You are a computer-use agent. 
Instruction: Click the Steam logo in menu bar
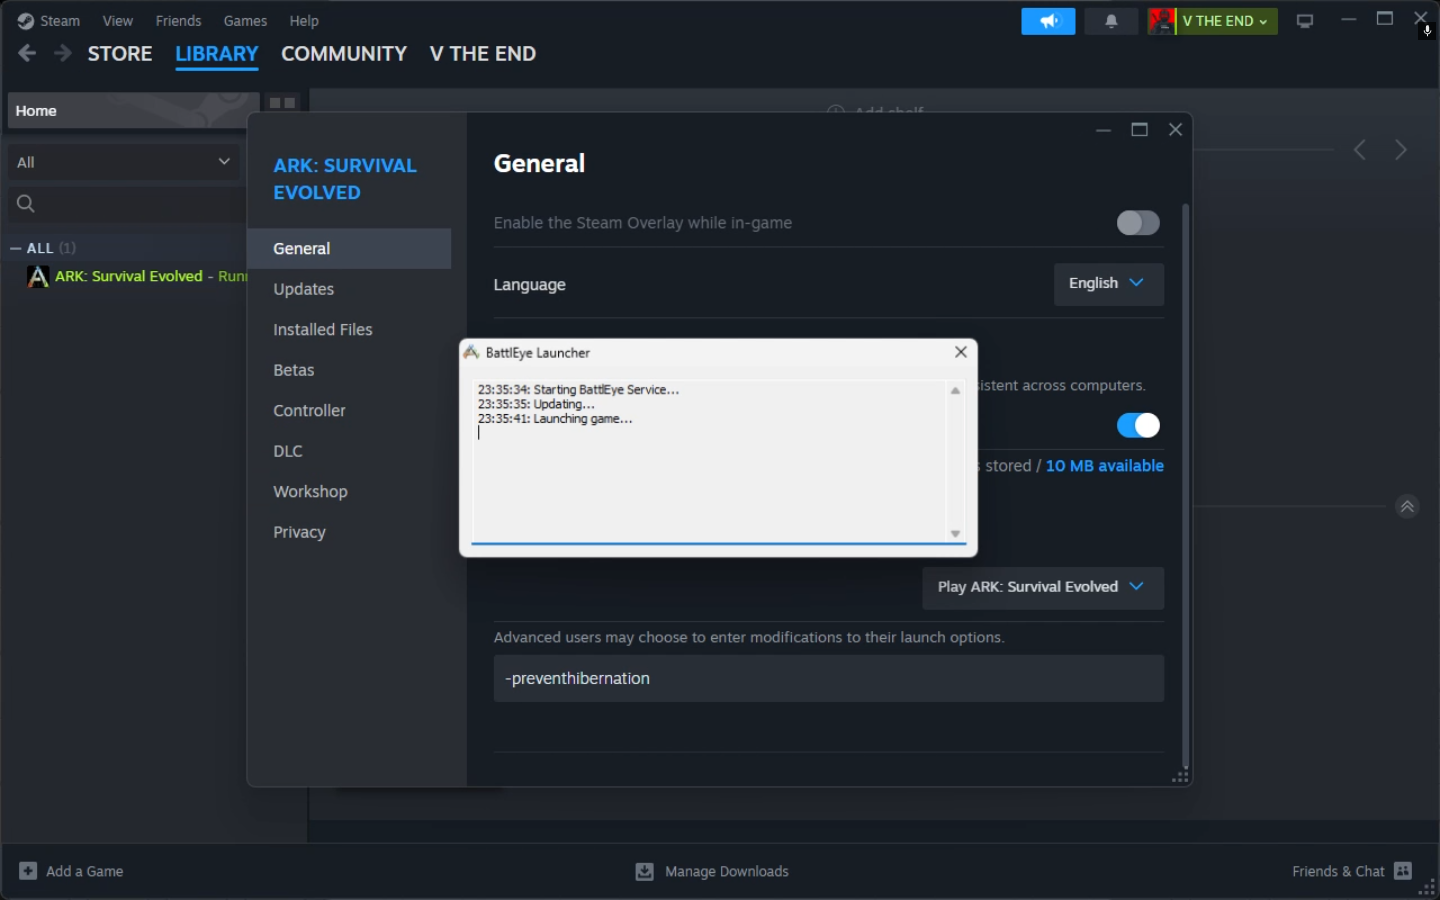[26, 21]
